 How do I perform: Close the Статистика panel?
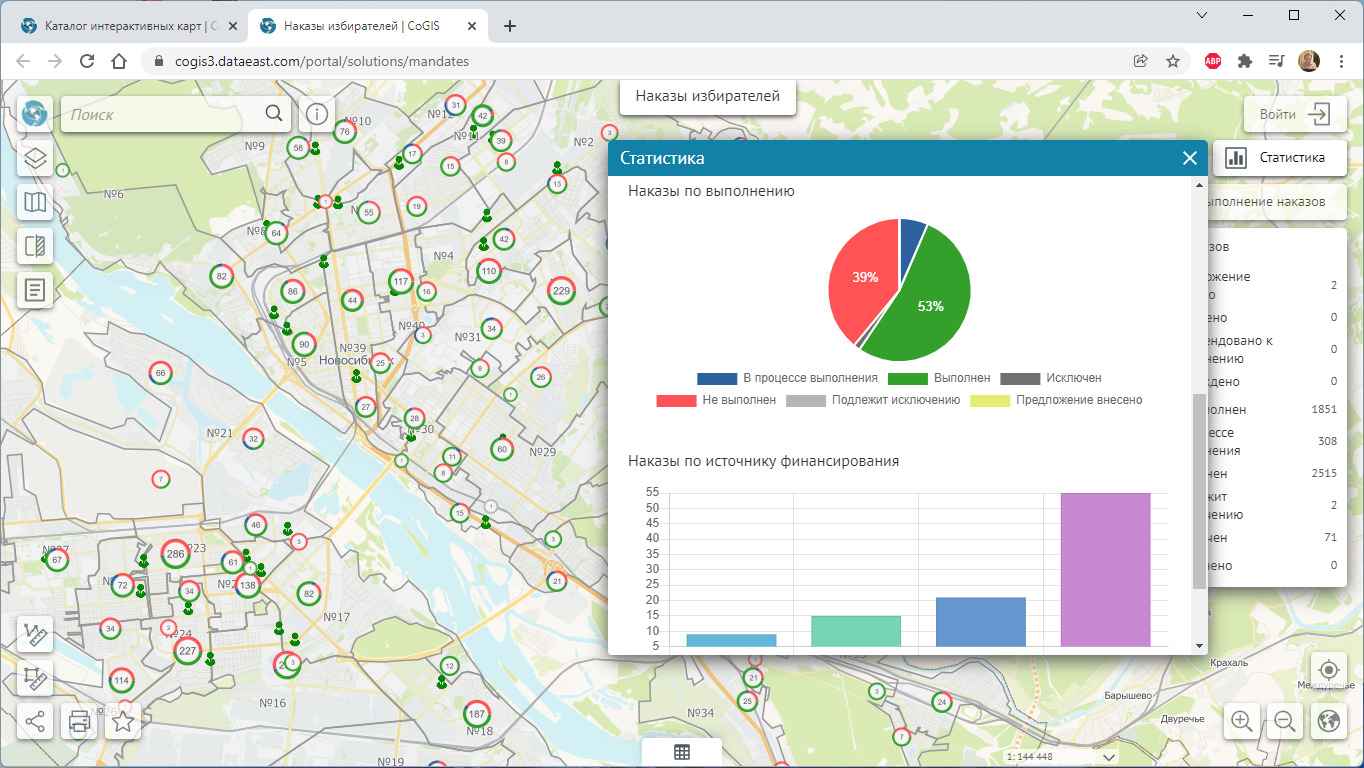1190,158
